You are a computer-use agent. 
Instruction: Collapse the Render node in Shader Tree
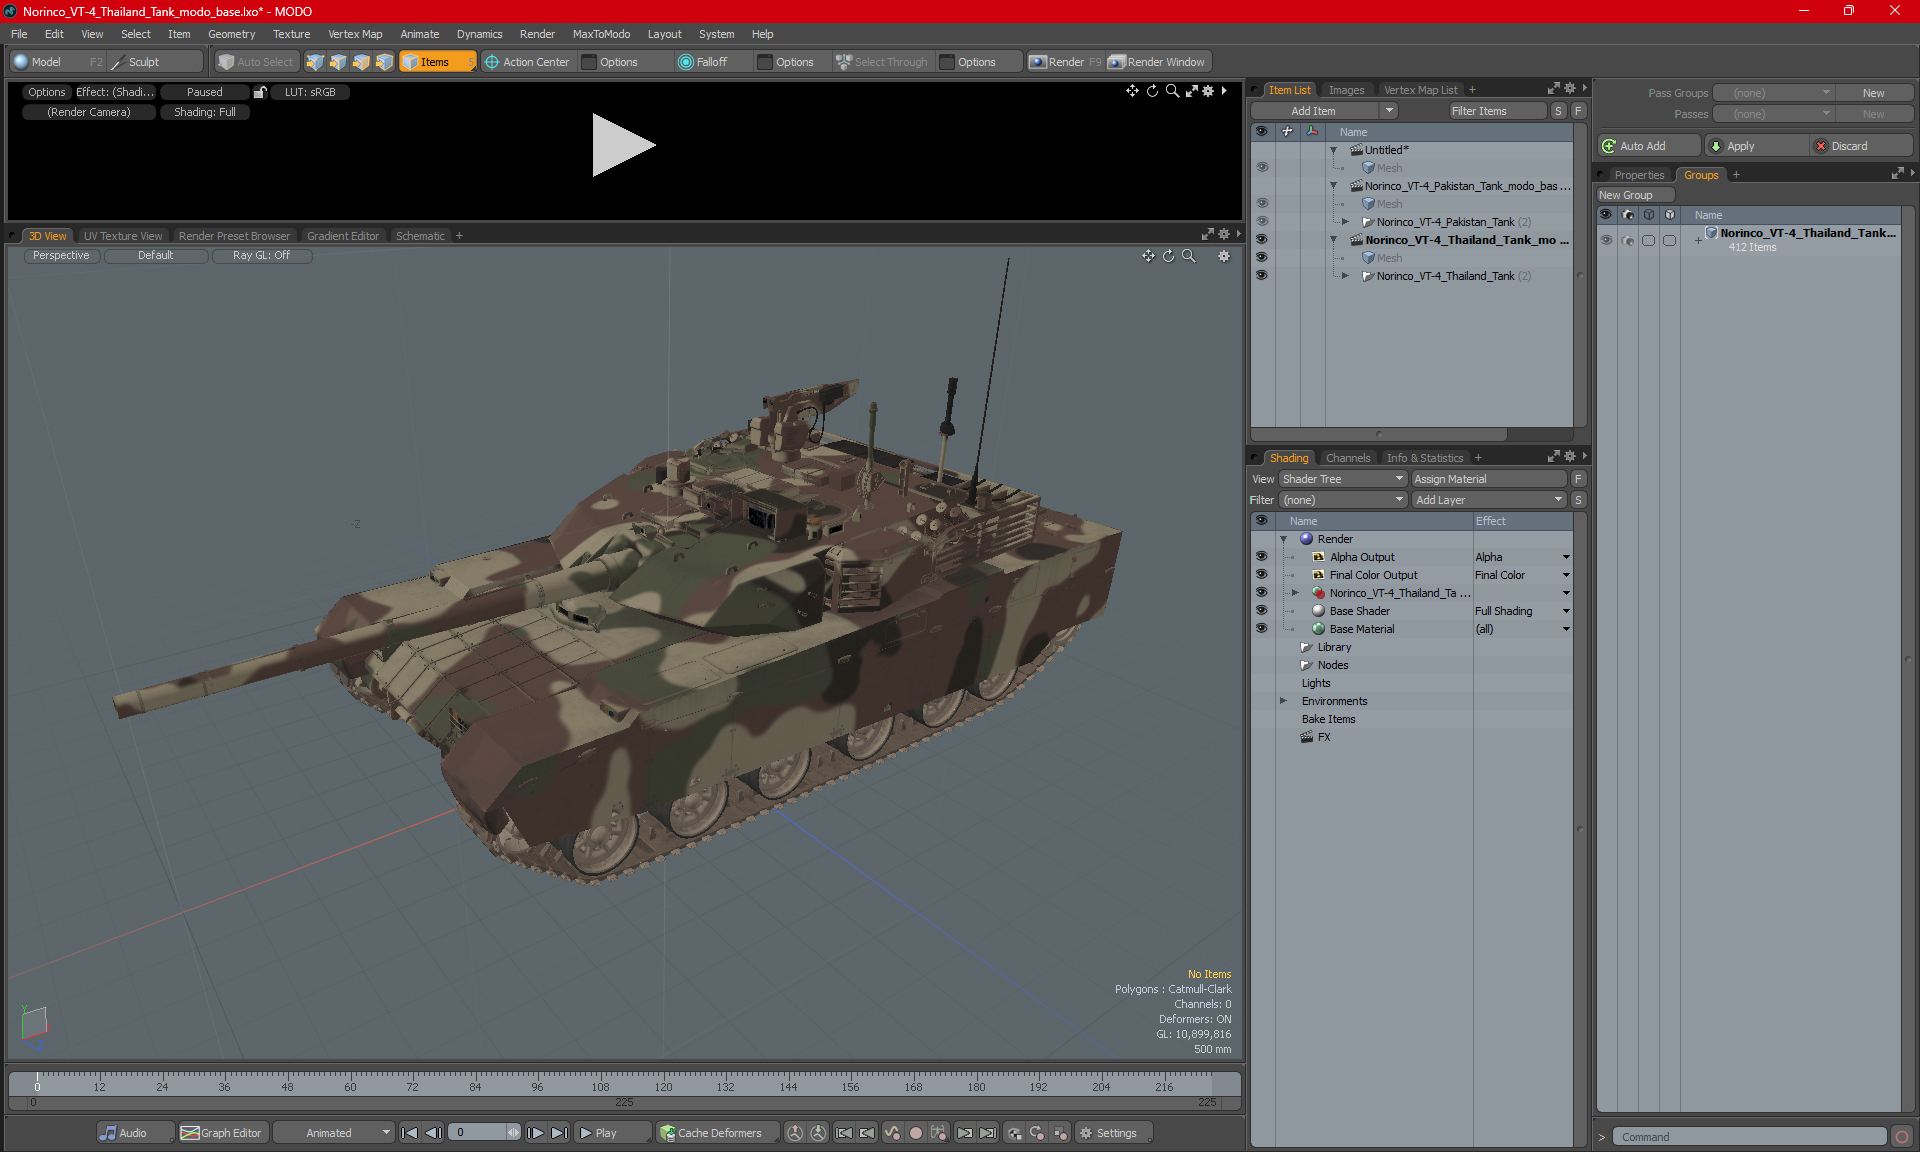point(1283,539)
